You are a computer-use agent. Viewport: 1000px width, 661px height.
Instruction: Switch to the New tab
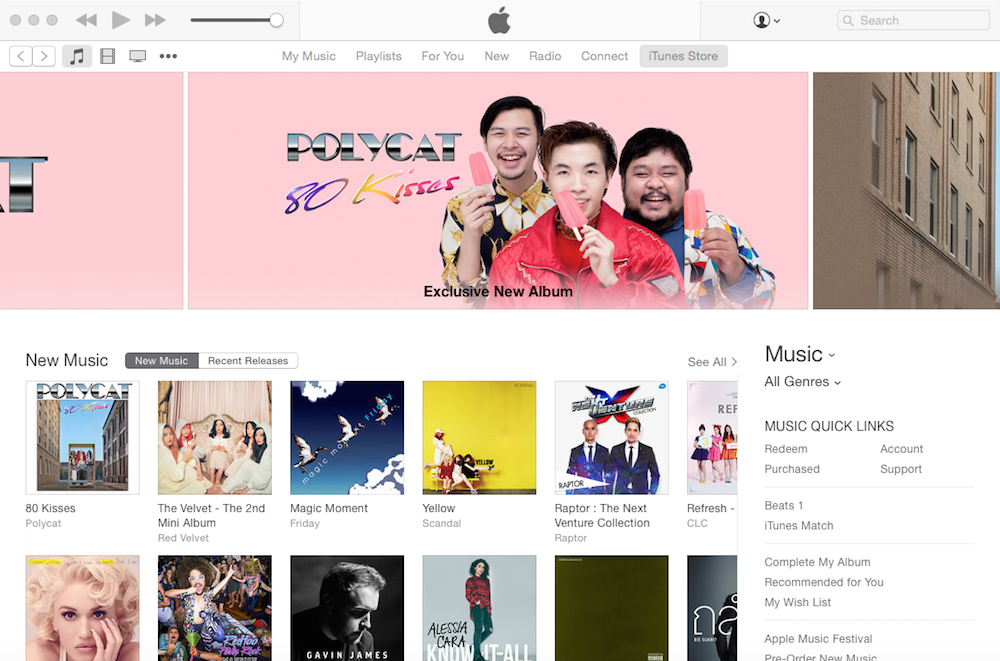(496, 56)
